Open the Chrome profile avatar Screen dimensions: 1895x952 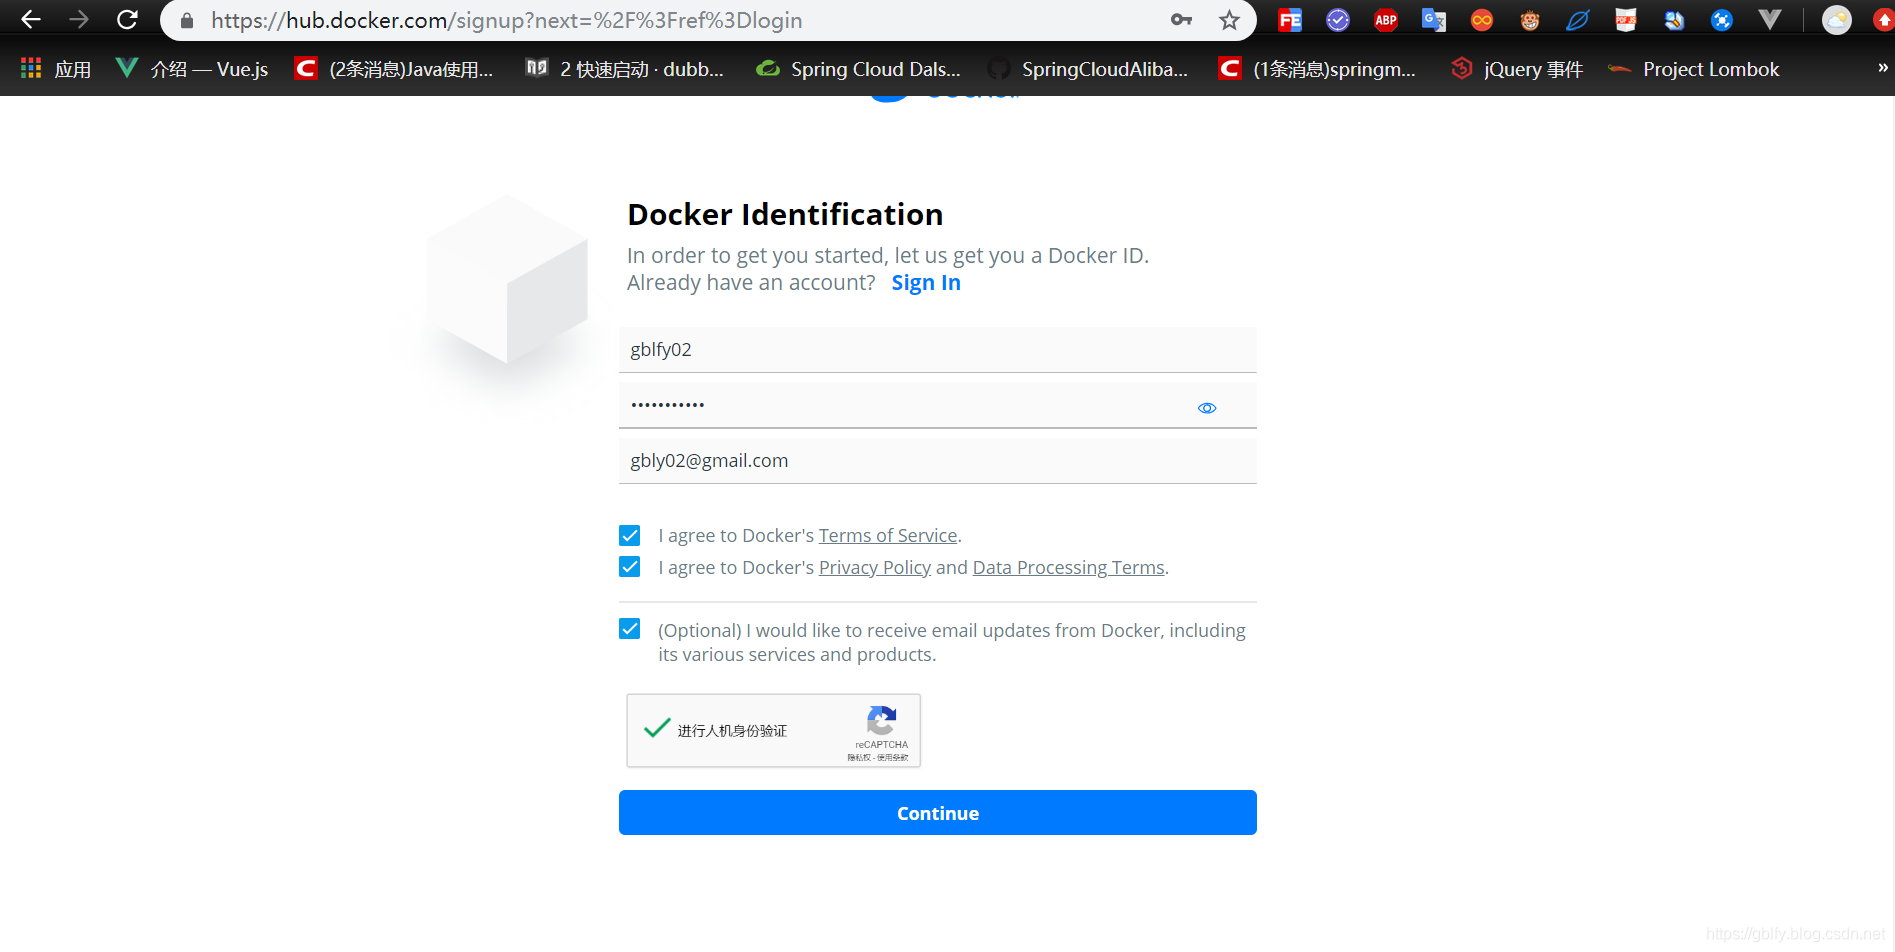click(x=1837, y=20)
